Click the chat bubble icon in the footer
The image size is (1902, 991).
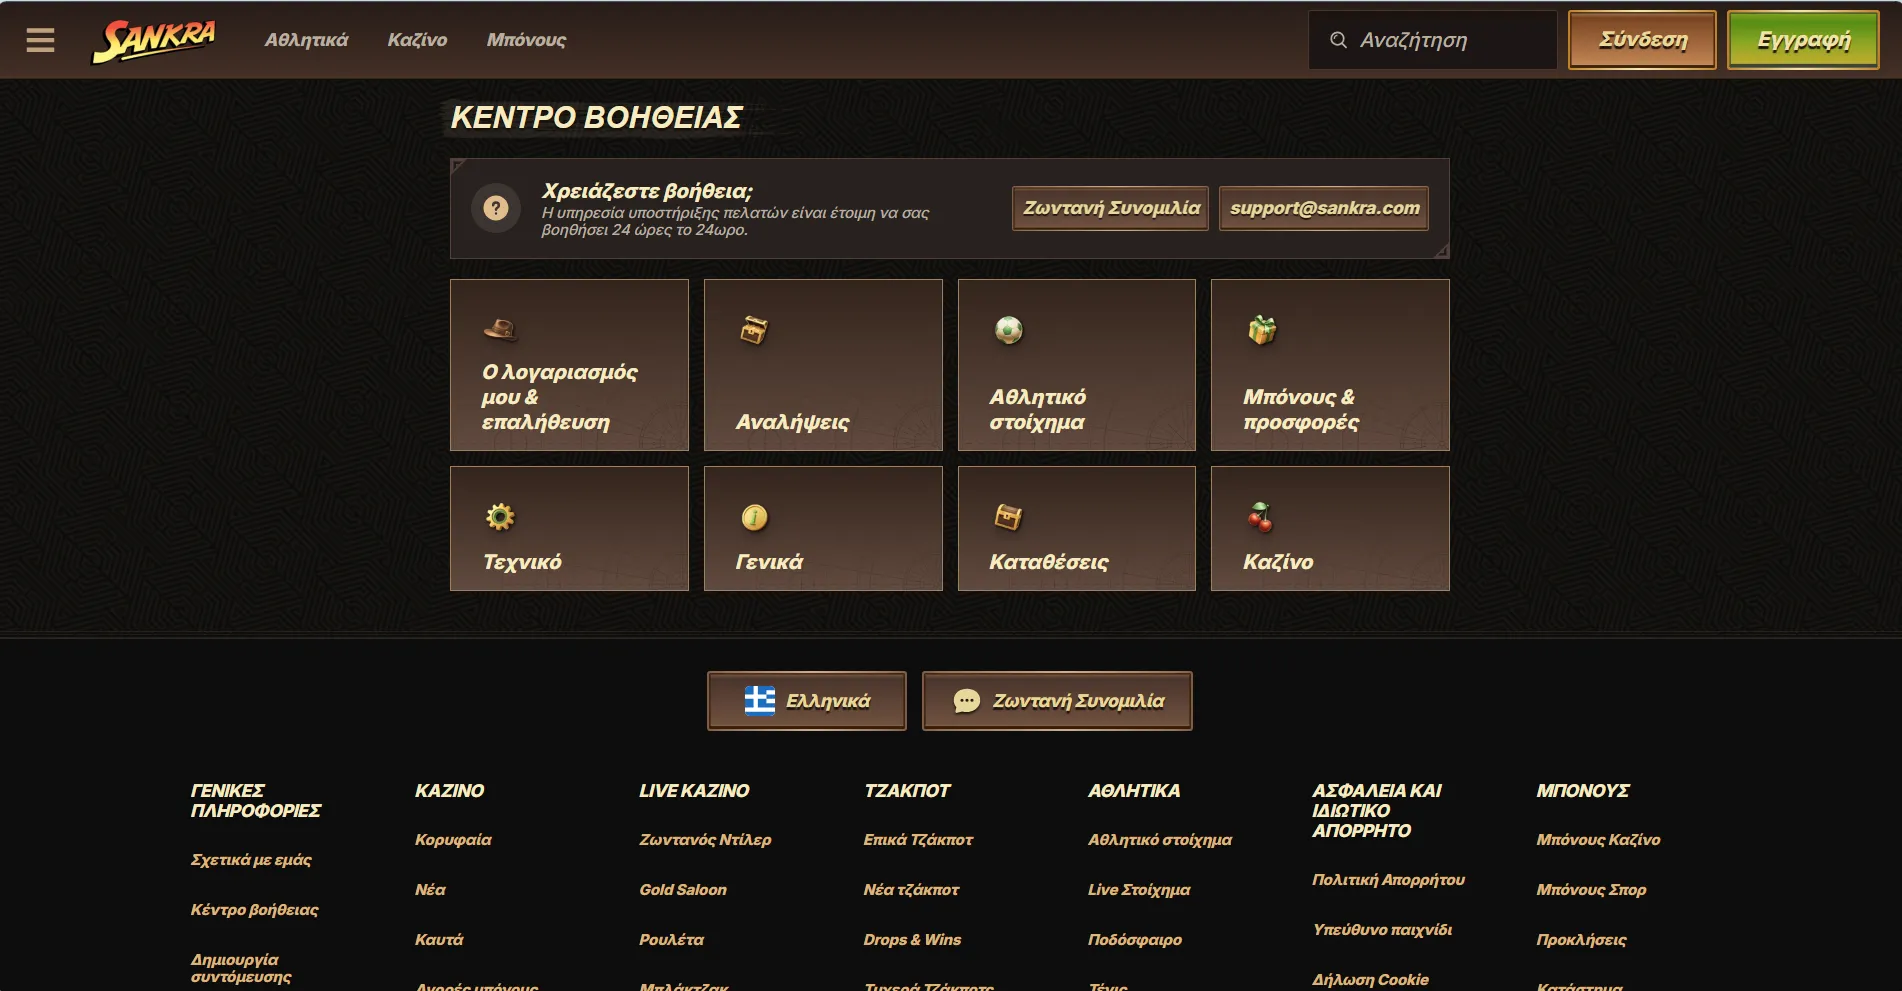click(x=966, y=701)
